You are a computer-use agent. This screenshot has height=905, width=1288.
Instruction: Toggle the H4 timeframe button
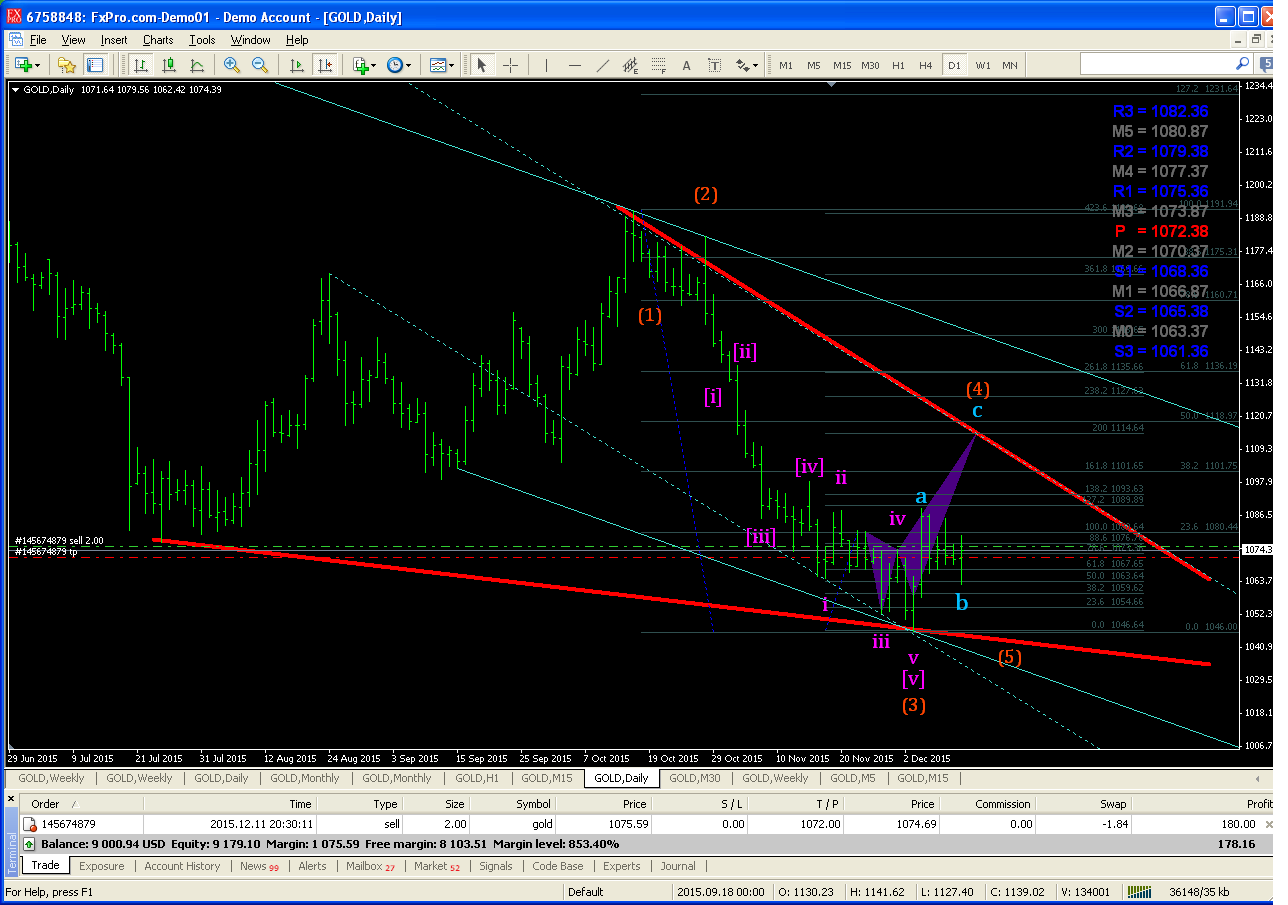(926, 65)
